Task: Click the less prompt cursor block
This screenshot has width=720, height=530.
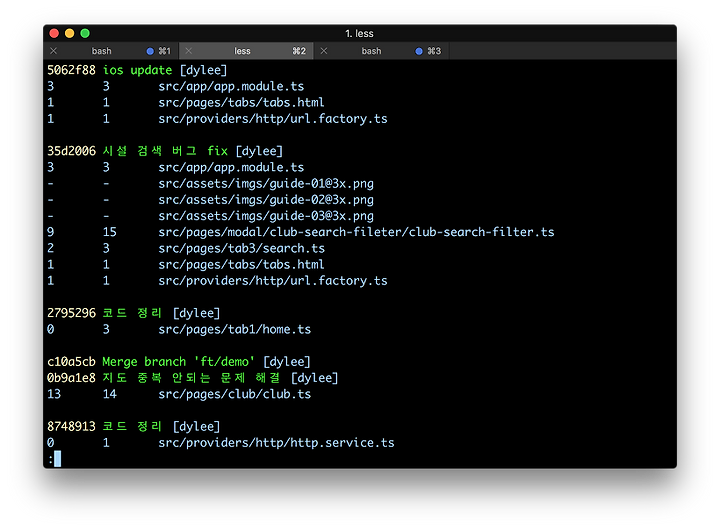Action: click(57, 459)
